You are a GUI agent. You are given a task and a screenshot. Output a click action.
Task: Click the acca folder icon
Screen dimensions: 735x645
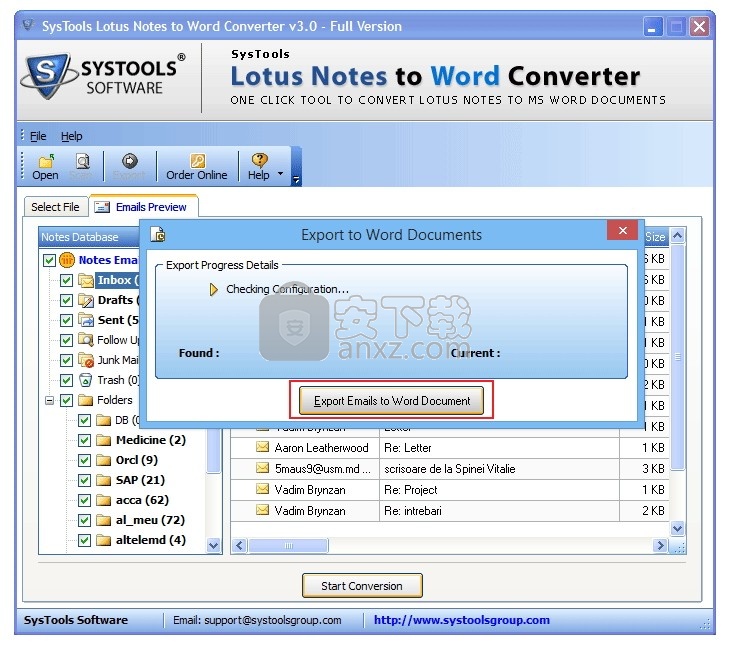point(103,501)
